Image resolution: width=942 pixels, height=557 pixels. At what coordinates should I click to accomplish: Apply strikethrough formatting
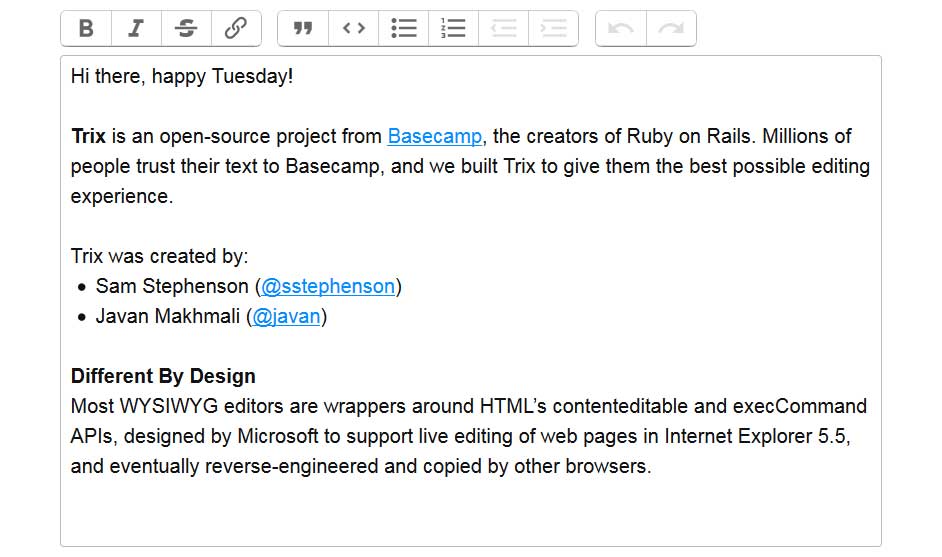tap(186, 28)
